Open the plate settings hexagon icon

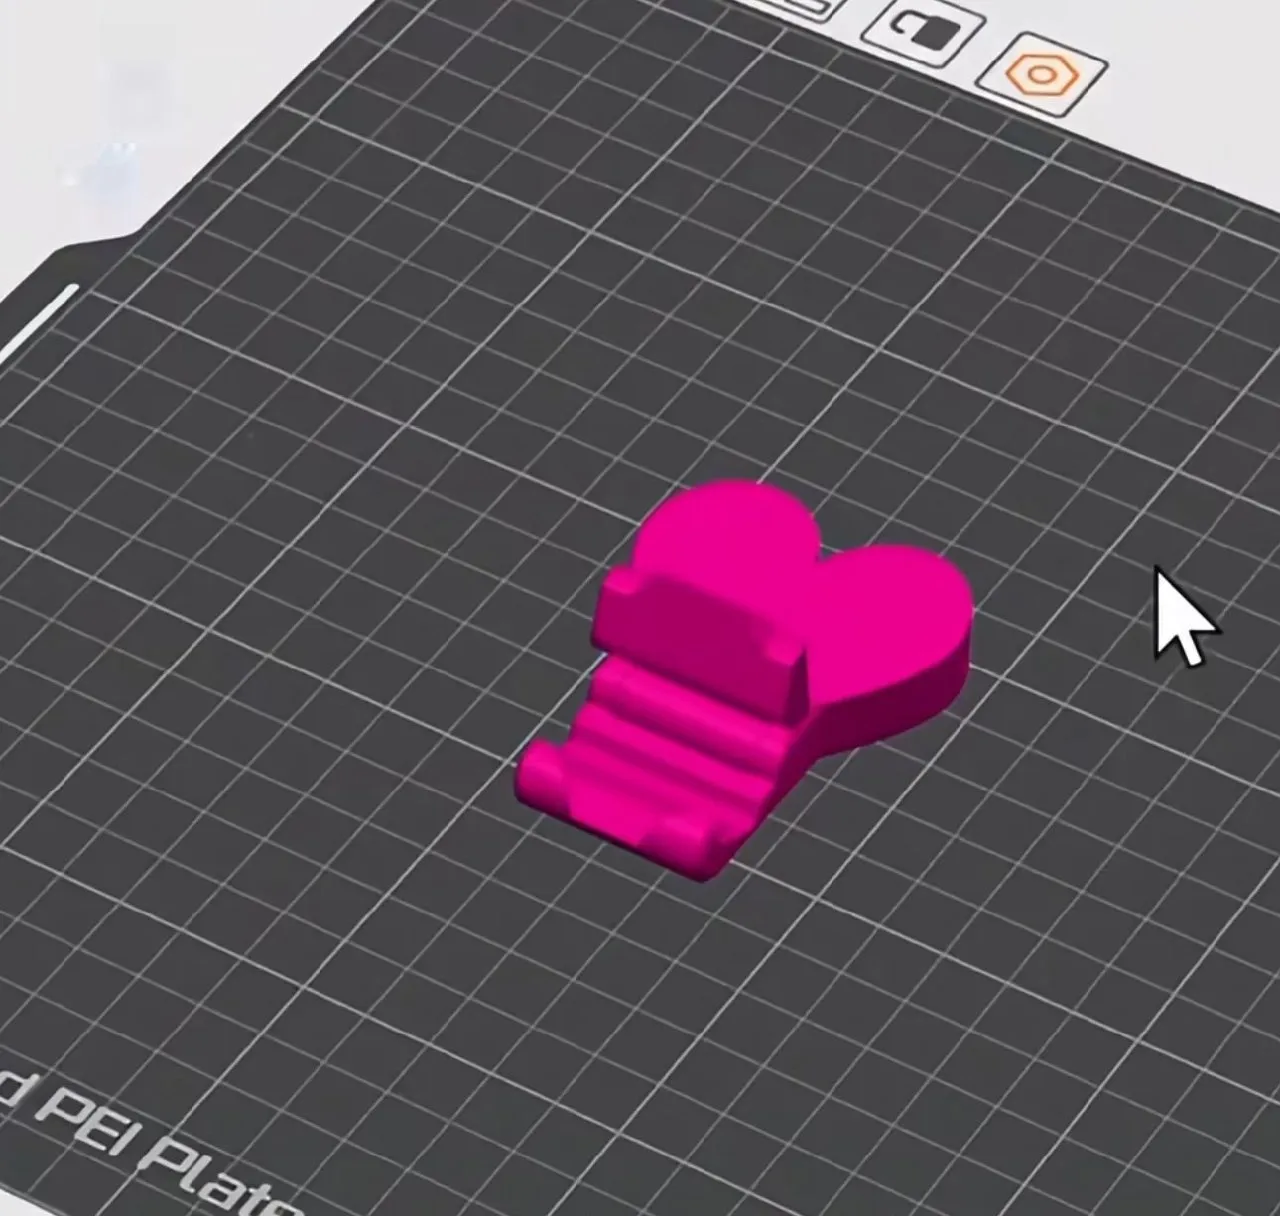(x=1042, y=75)
